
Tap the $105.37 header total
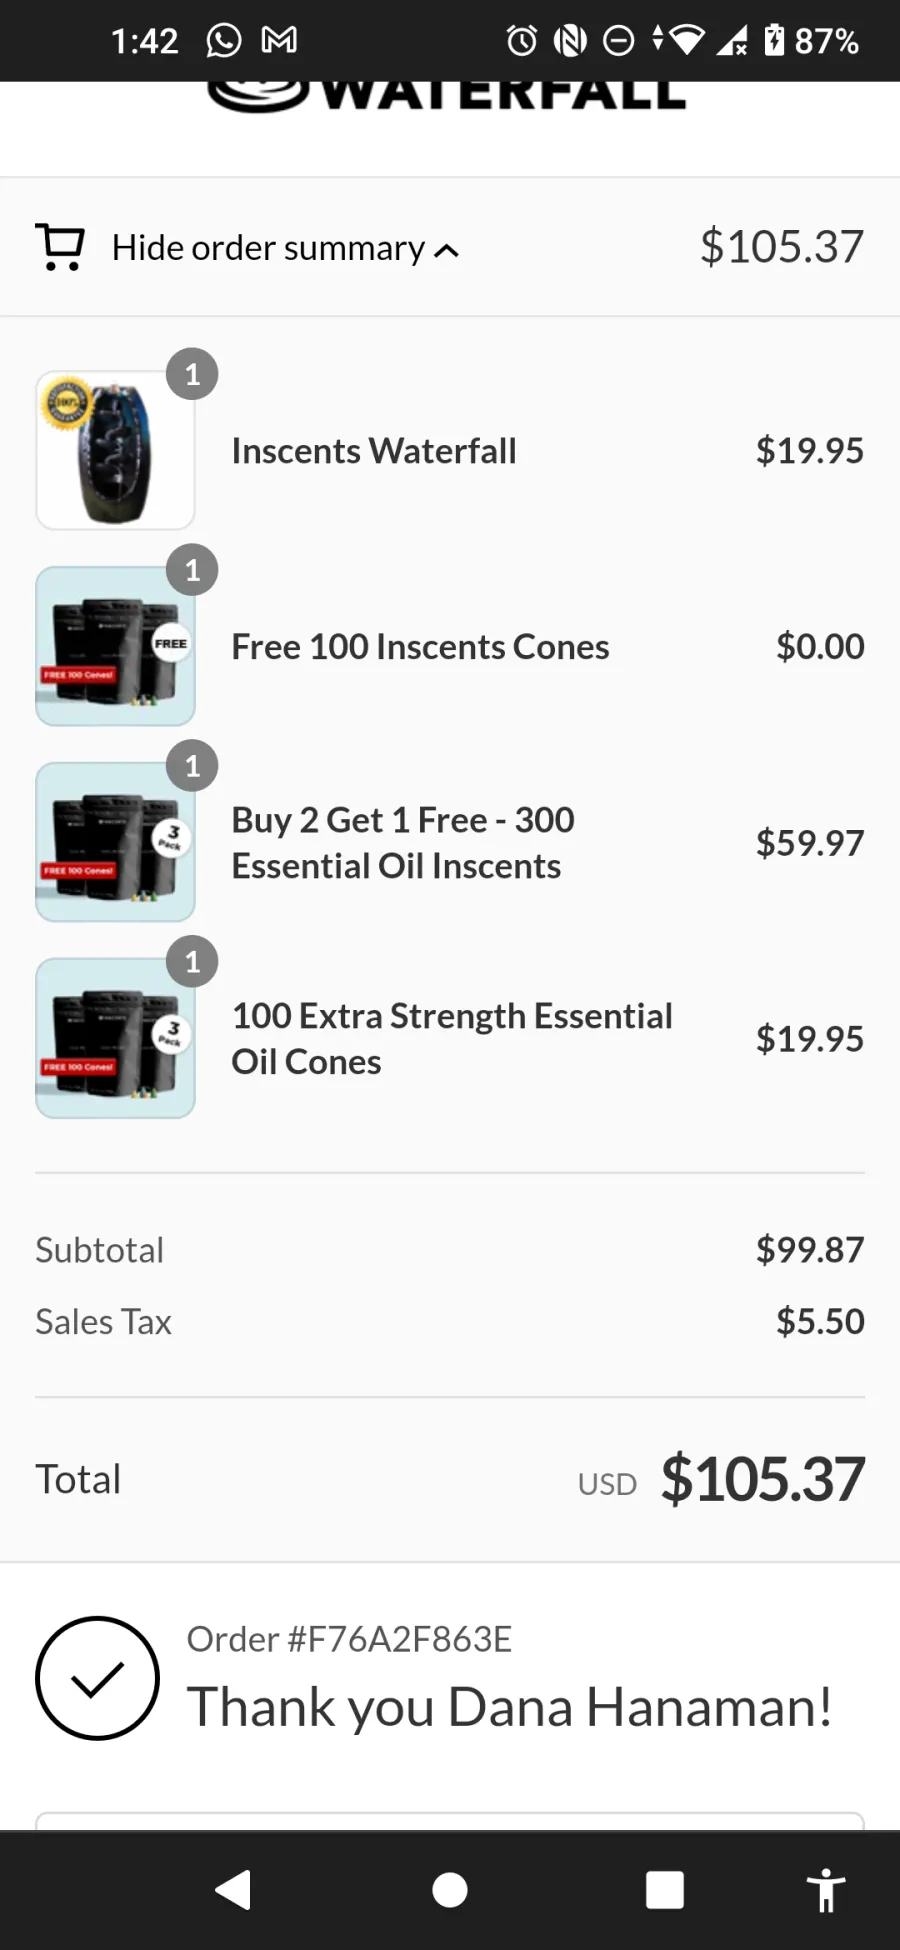(x=781, y=247)
